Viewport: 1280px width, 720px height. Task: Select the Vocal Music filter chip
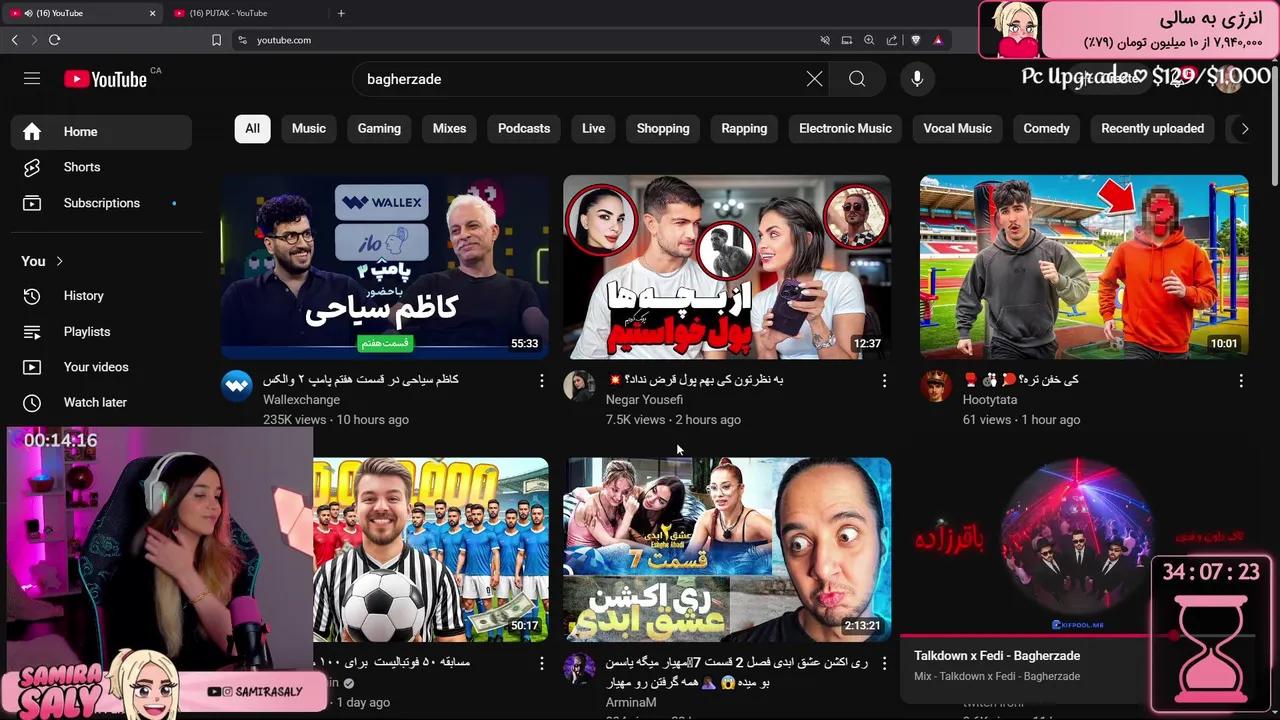tap(957, 128)
